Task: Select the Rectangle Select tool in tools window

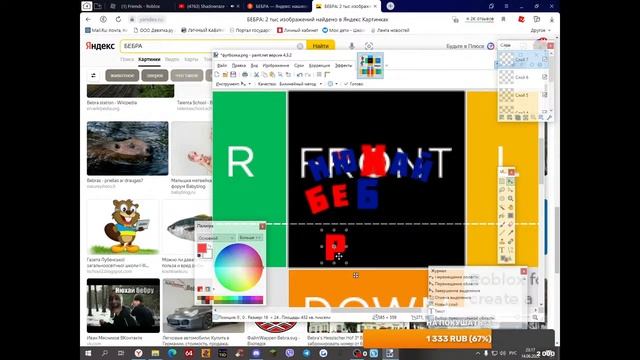Action: (502, 182)
